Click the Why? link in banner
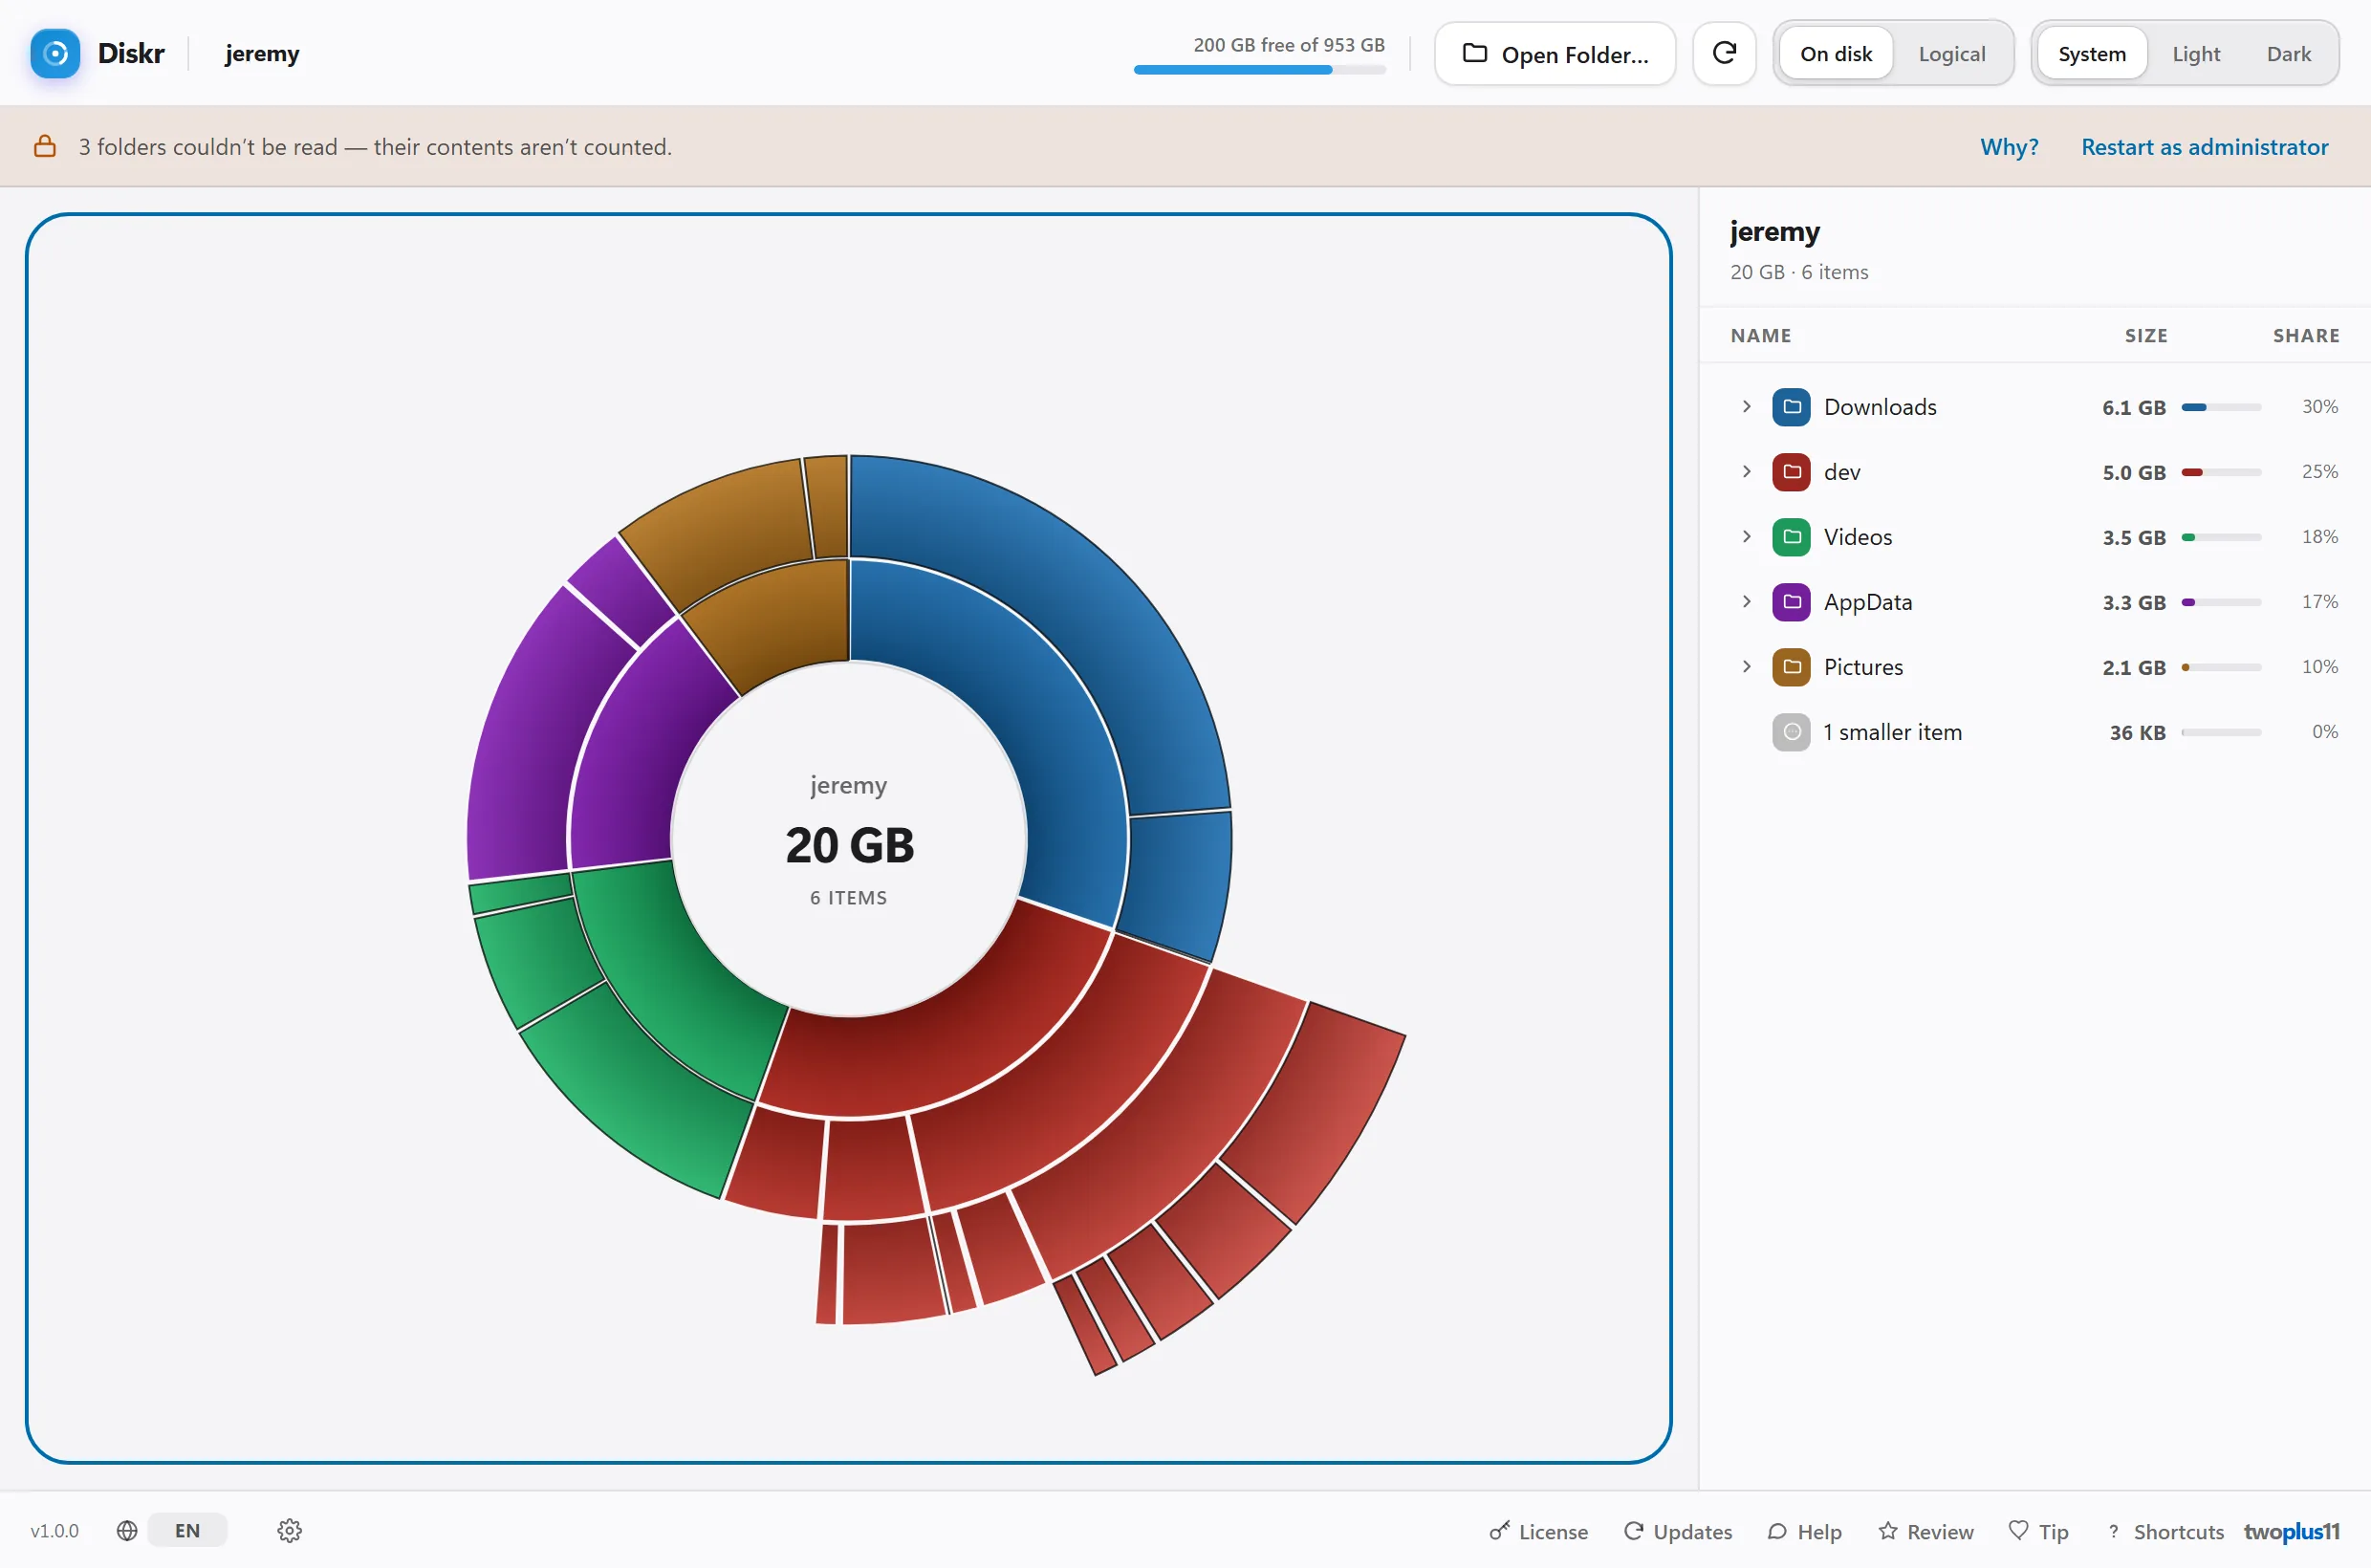Viewport: 2371px width, 1568px height. point(2009,147)
